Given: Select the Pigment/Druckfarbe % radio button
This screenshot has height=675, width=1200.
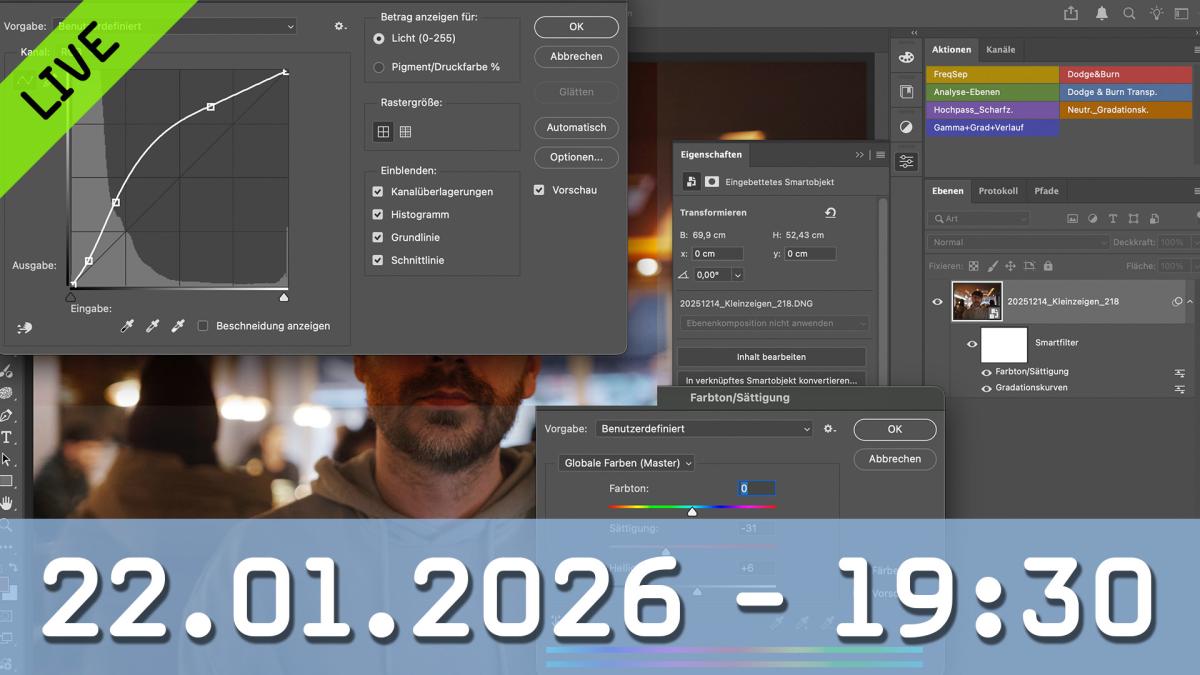Looking at the screenshot, I should (379, 67).
